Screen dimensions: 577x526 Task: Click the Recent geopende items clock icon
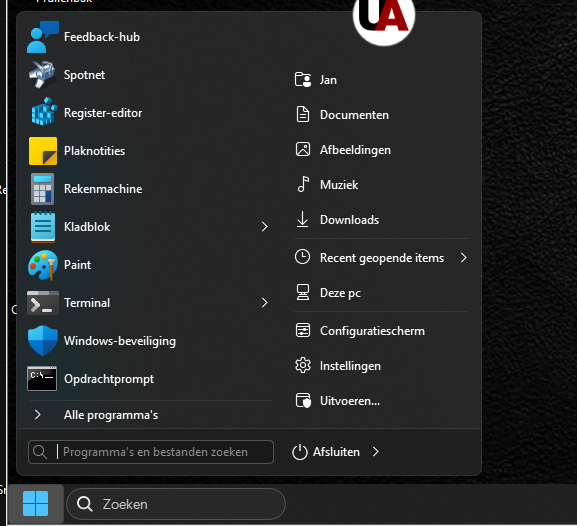click(x=302, y=257)
